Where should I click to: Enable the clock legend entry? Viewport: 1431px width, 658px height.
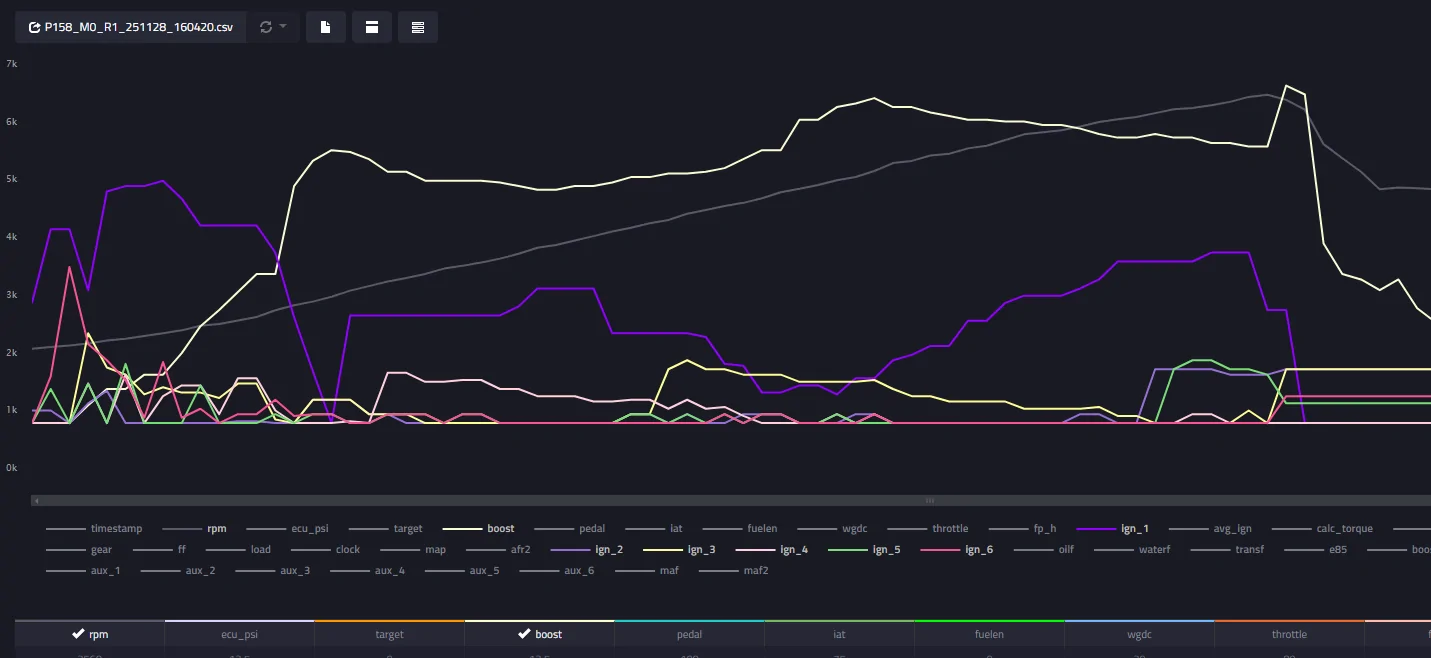coord(325,549)
